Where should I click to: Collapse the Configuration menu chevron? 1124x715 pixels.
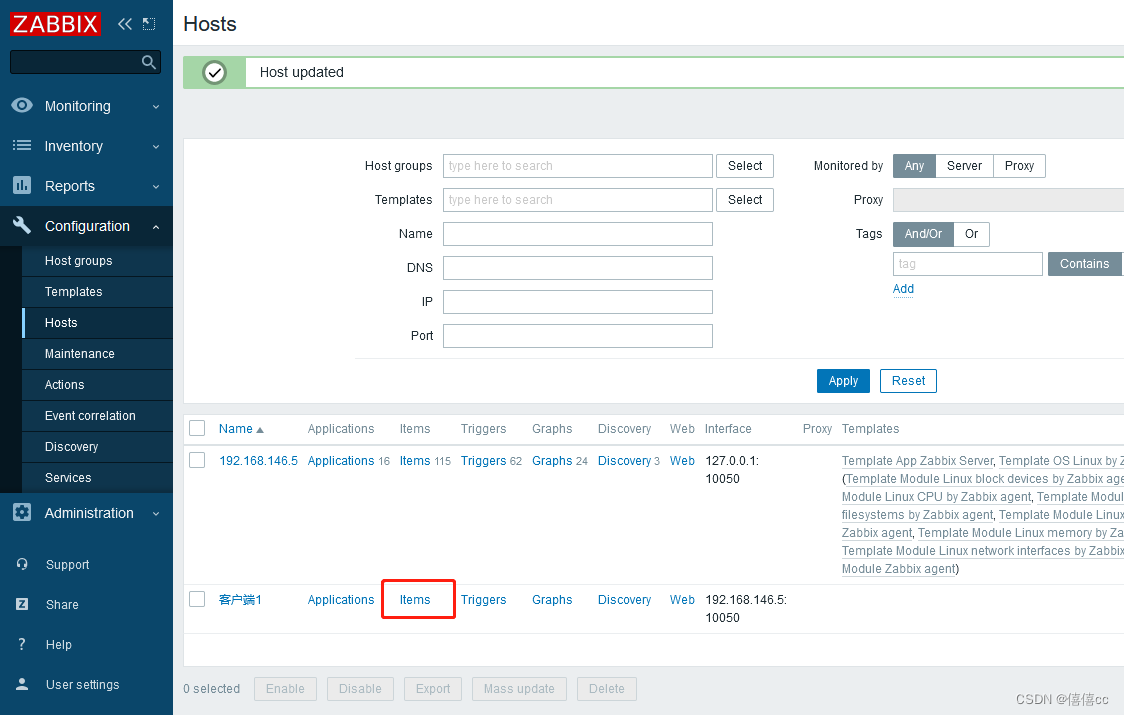point(156,227)
